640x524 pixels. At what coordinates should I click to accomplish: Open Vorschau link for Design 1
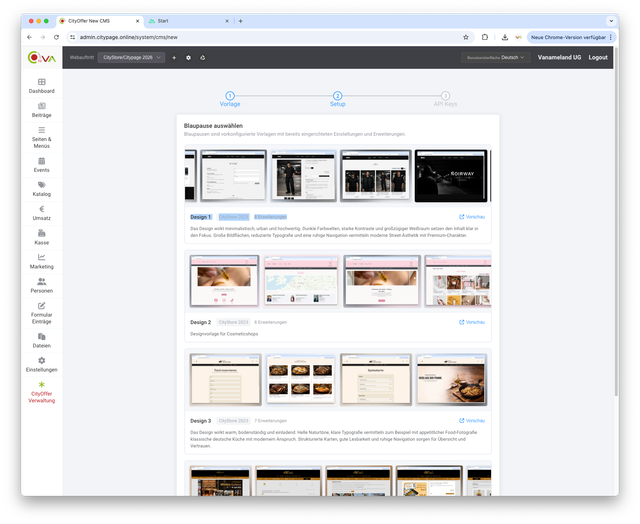[x=472, y=216]
